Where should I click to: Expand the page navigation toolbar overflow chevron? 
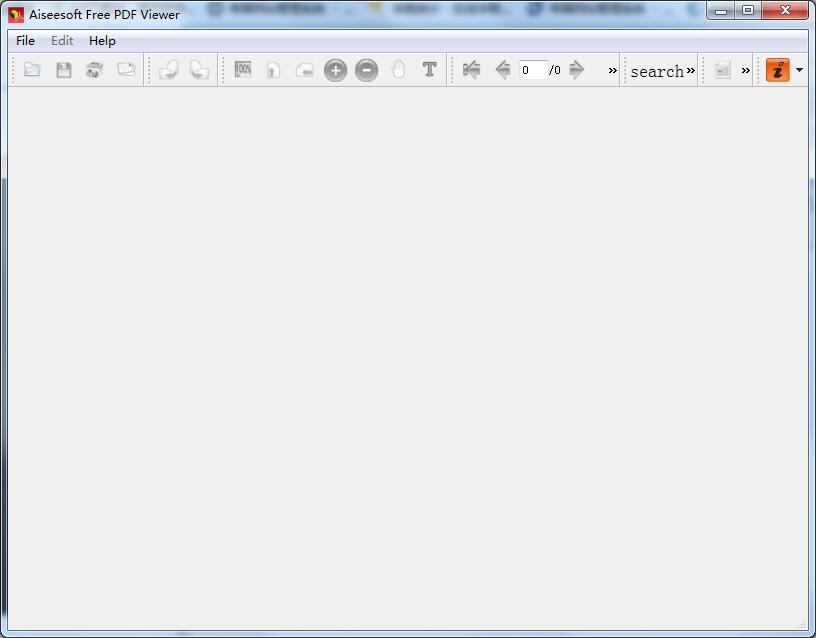pyautogui.click(x=613, y=70)
